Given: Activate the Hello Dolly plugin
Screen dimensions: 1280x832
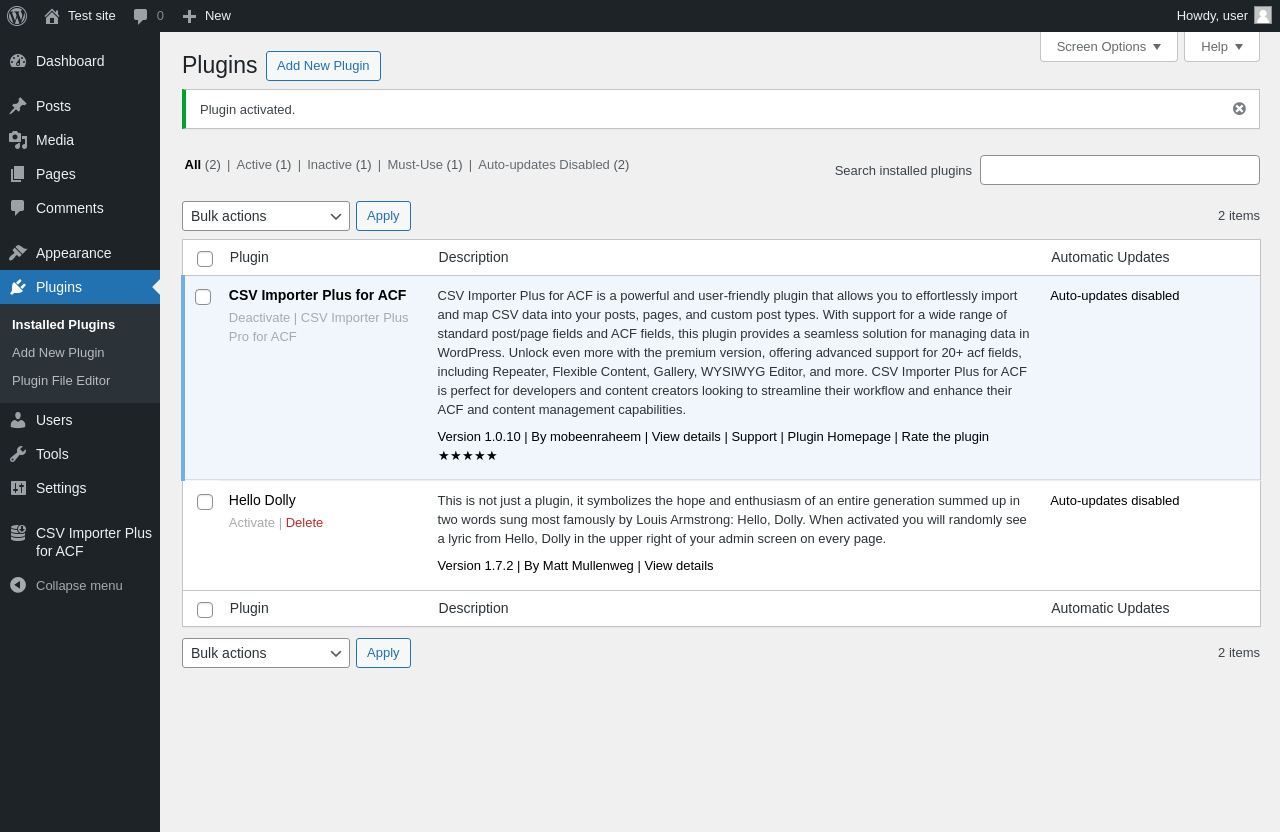Looking at the screenshot, I should tap(252, 523).
